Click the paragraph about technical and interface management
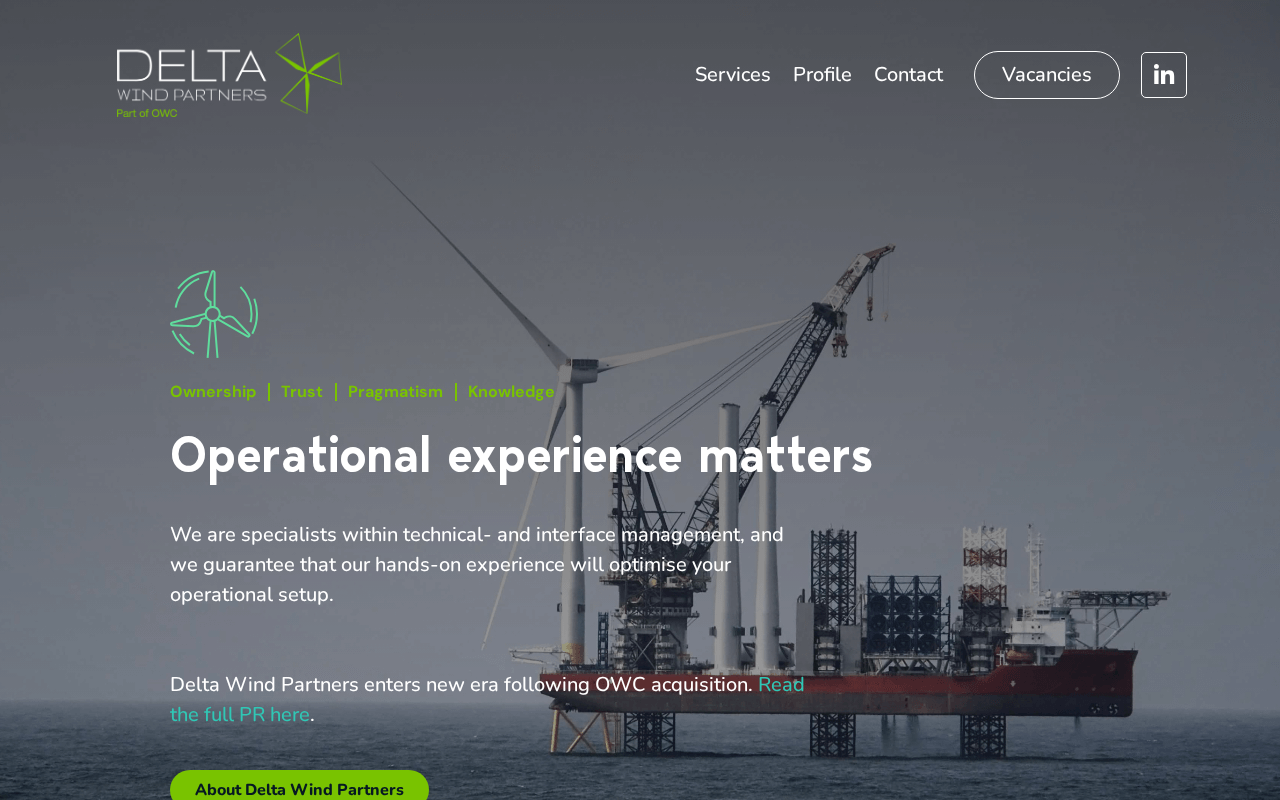The image size is (1280, 800). click(x=477, y=564)
